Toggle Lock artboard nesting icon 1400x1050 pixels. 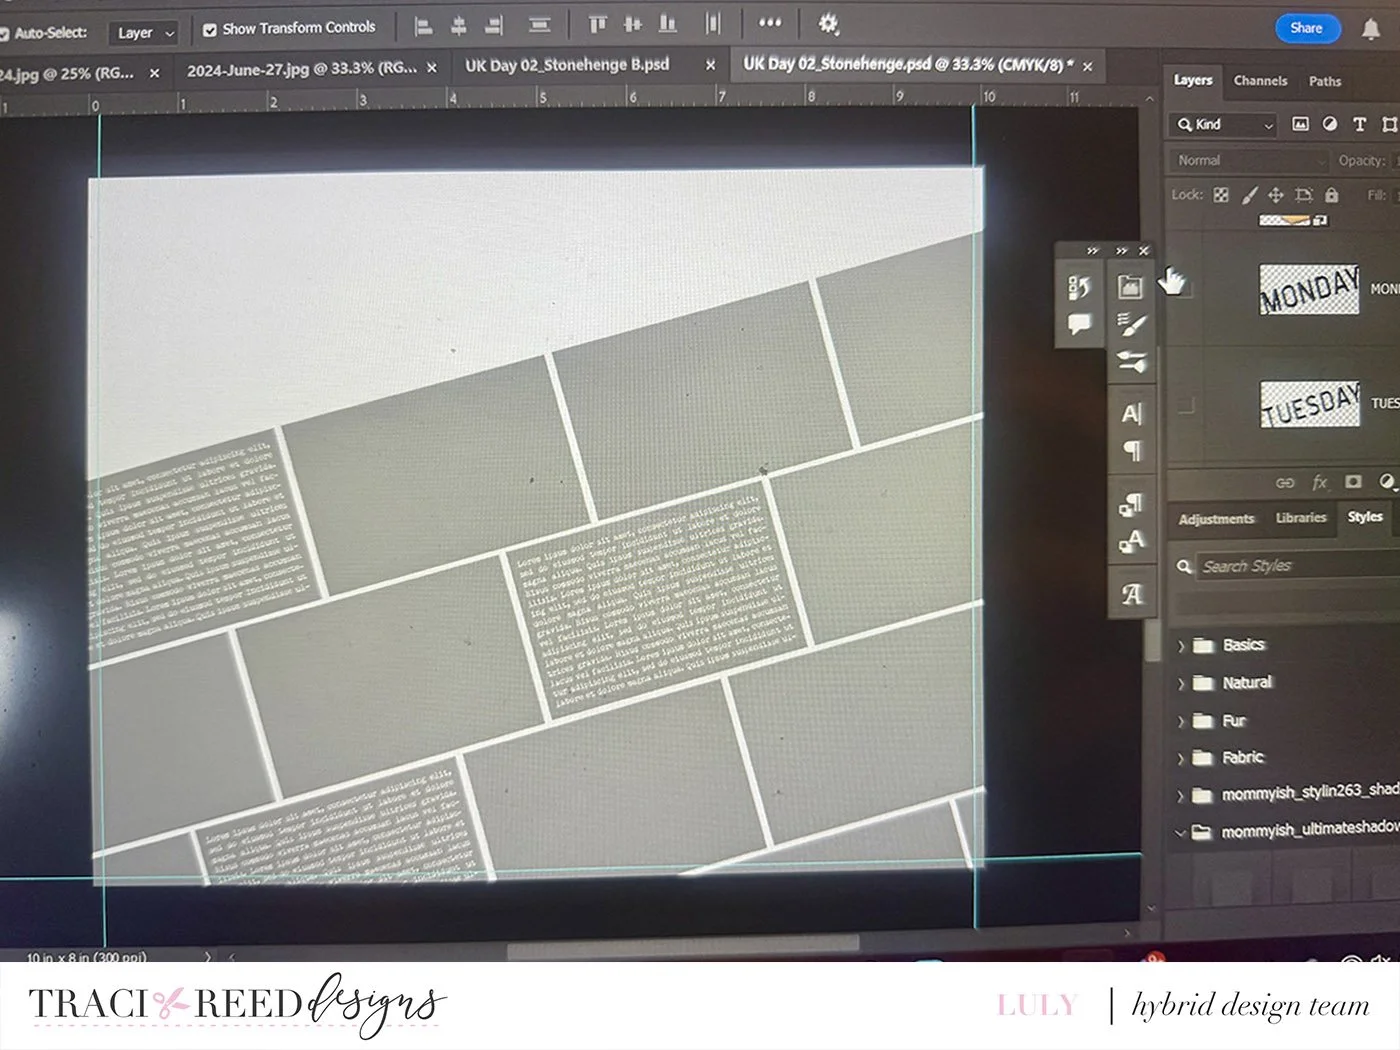click(1303, 195)
